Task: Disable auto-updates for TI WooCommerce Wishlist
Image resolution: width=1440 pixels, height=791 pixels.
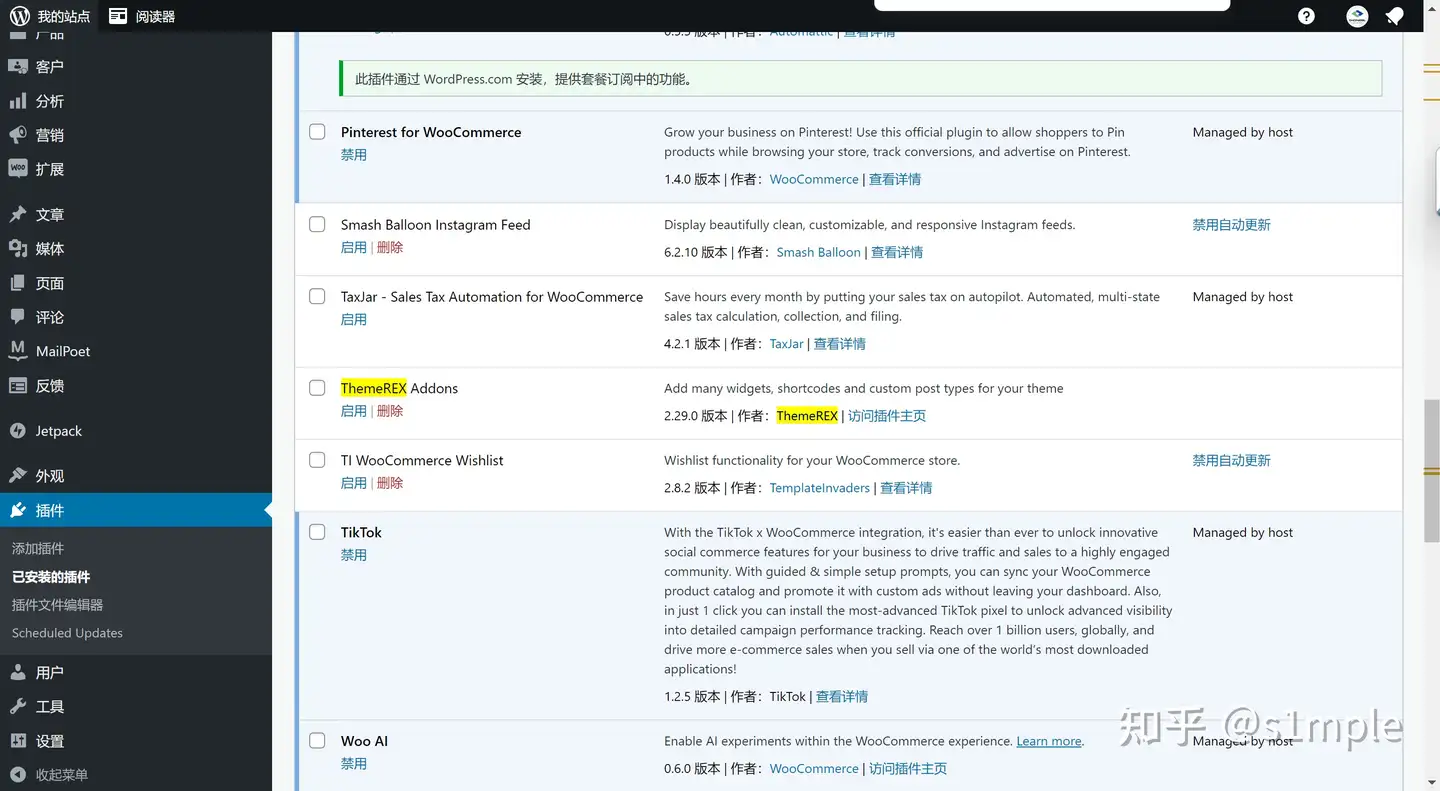Action: [x=1231, y=461]
